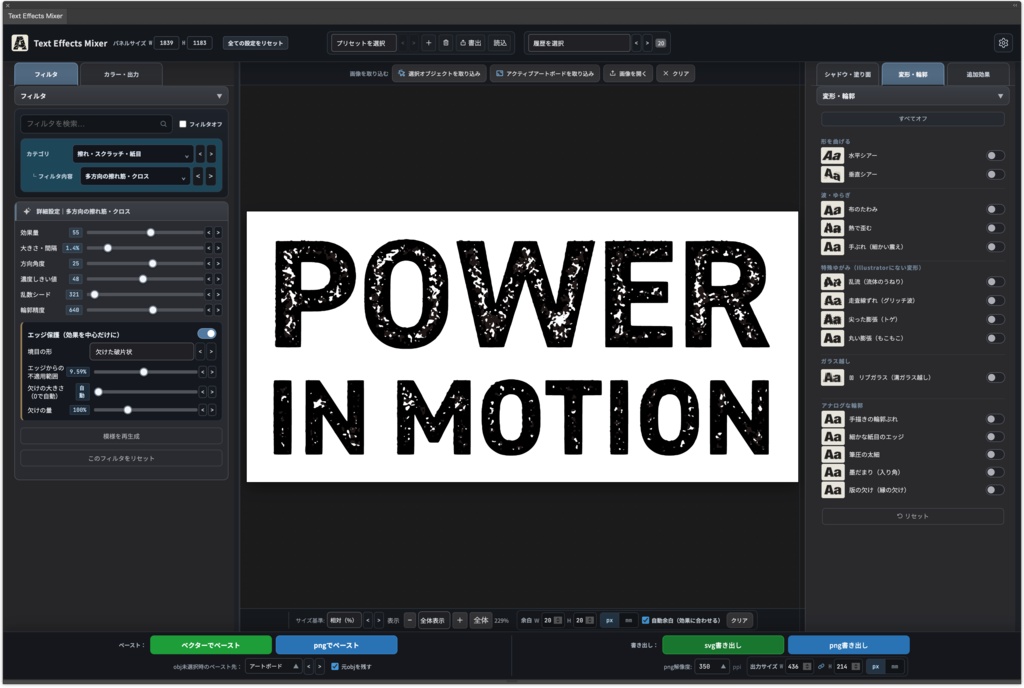The image size is (1024, 688).
Task: Open the 履歴を選択 dropdown
Action: 579,43
